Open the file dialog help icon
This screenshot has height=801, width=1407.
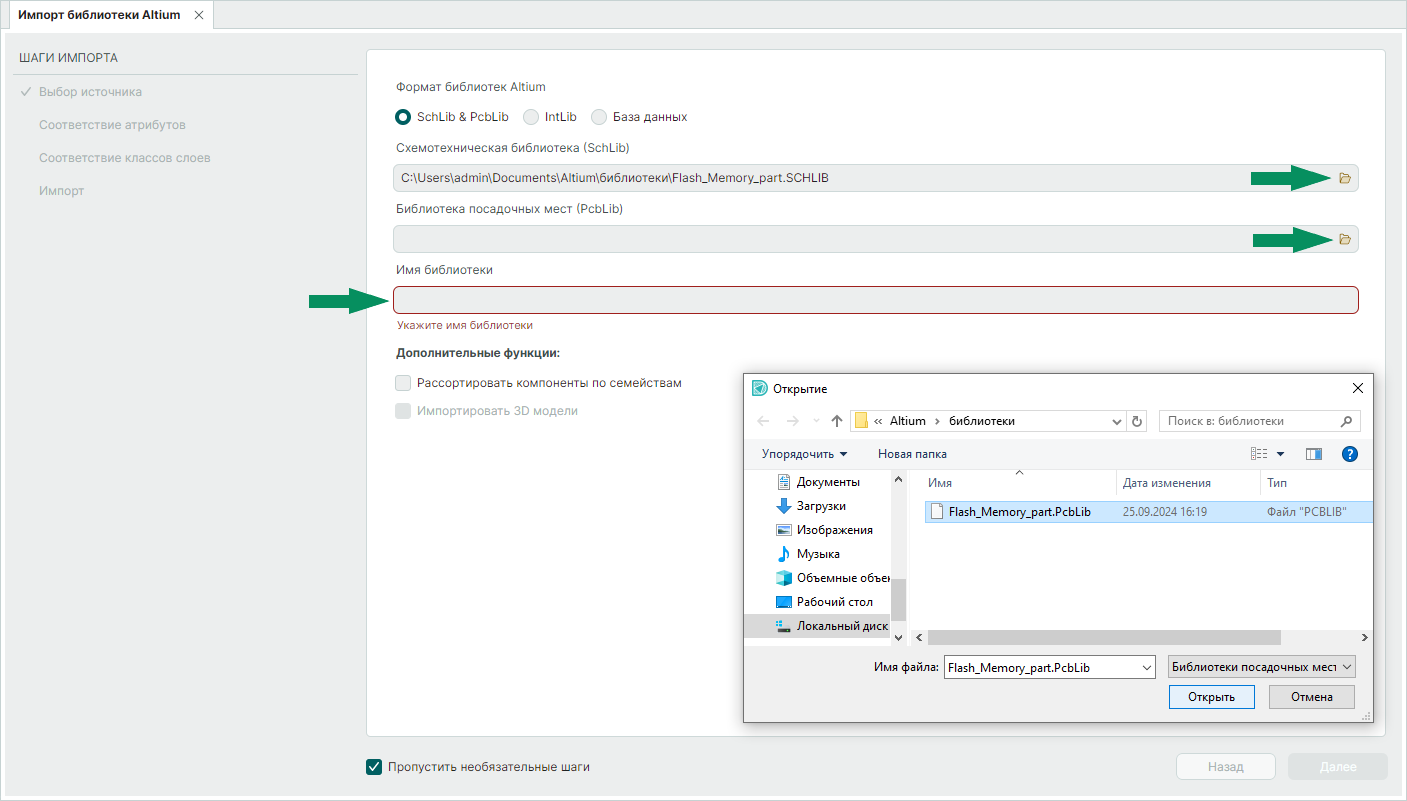click(x=1348, y=454)
